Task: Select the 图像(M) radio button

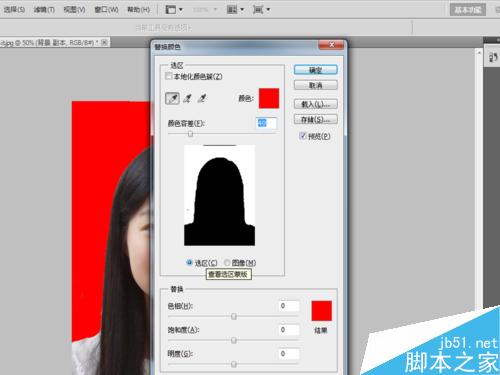Action: click(227, 263)
